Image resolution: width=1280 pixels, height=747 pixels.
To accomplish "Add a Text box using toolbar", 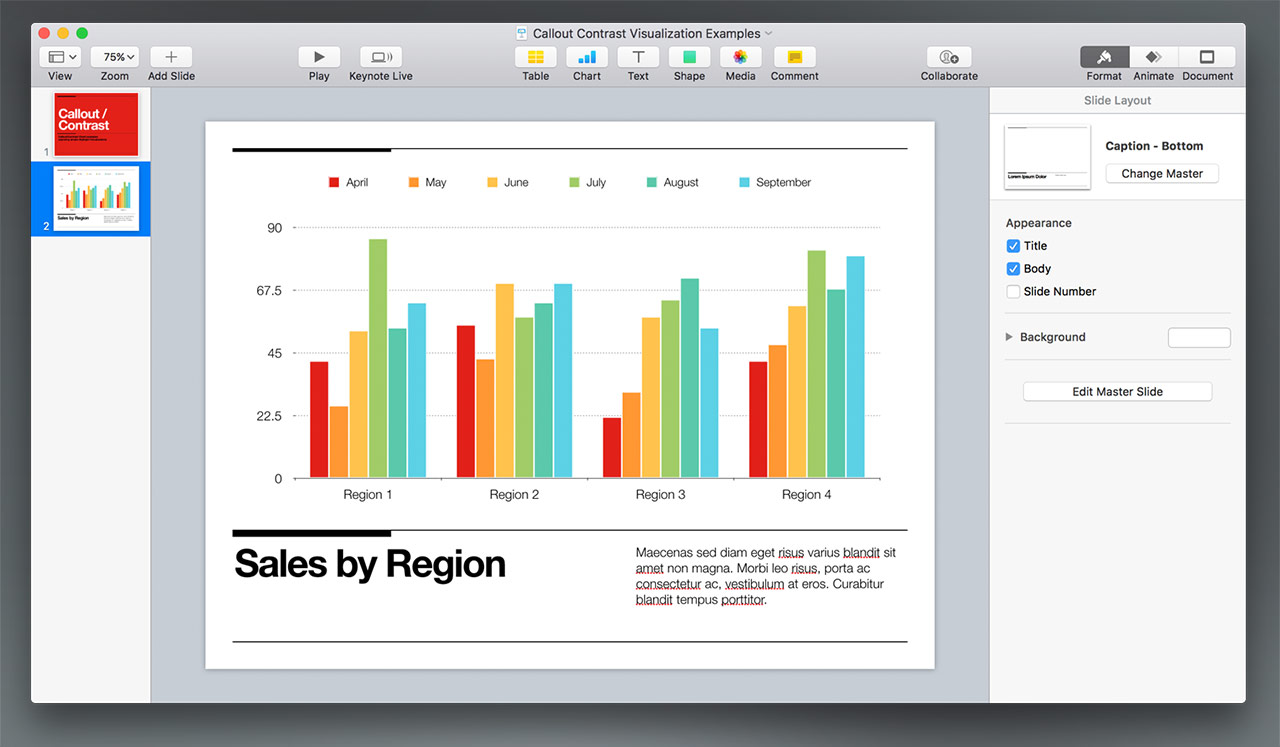I will coord(638,58).
